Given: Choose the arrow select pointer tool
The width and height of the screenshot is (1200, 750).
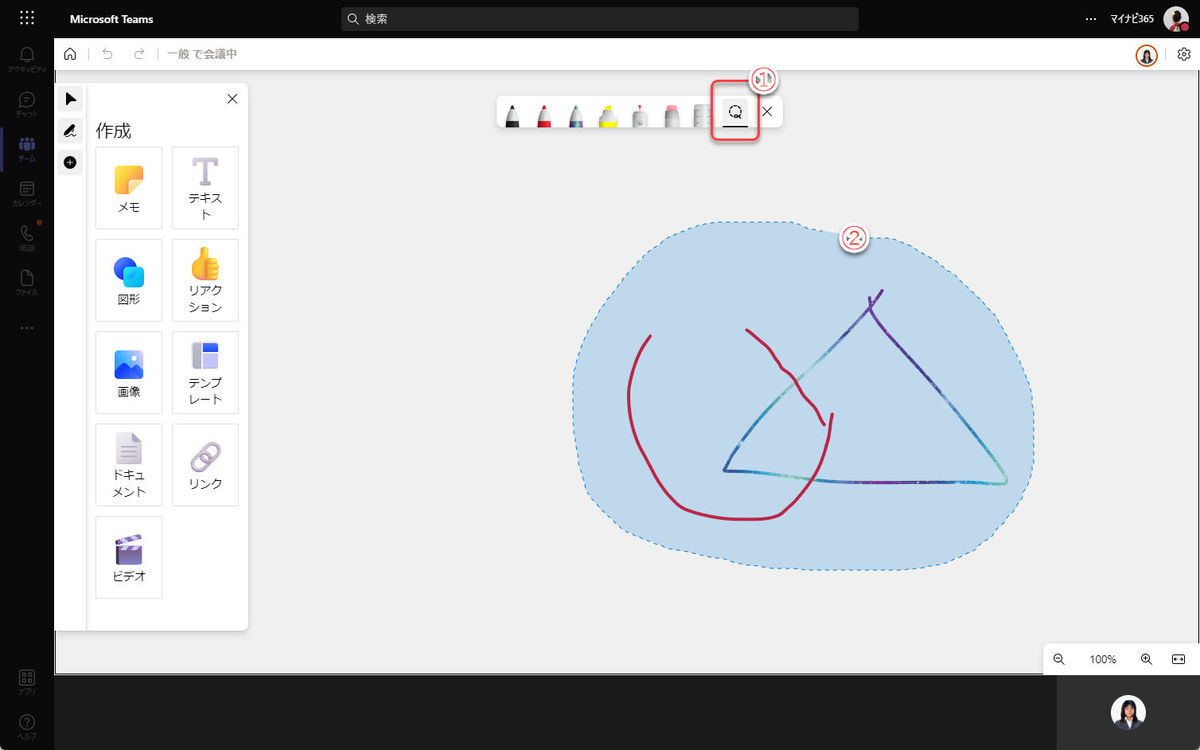Looking at the screenshot, I should pos(70,98).
